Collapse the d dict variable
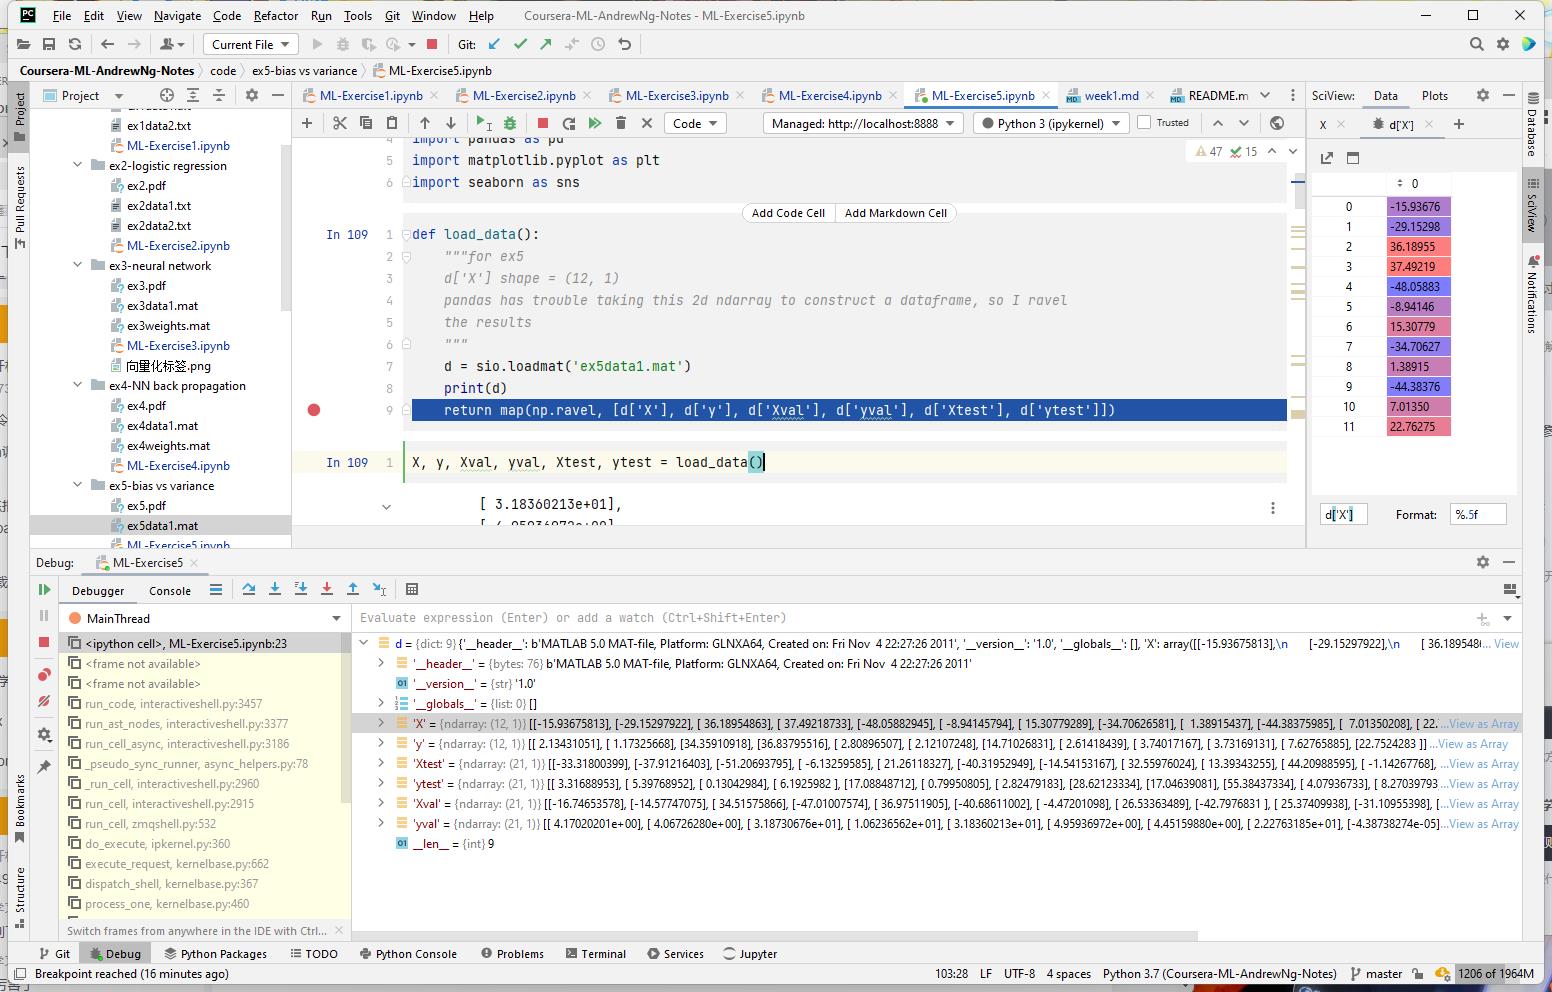Image resolution: width=1552 pixels, height=992 pixels. (x=364, y=644)
